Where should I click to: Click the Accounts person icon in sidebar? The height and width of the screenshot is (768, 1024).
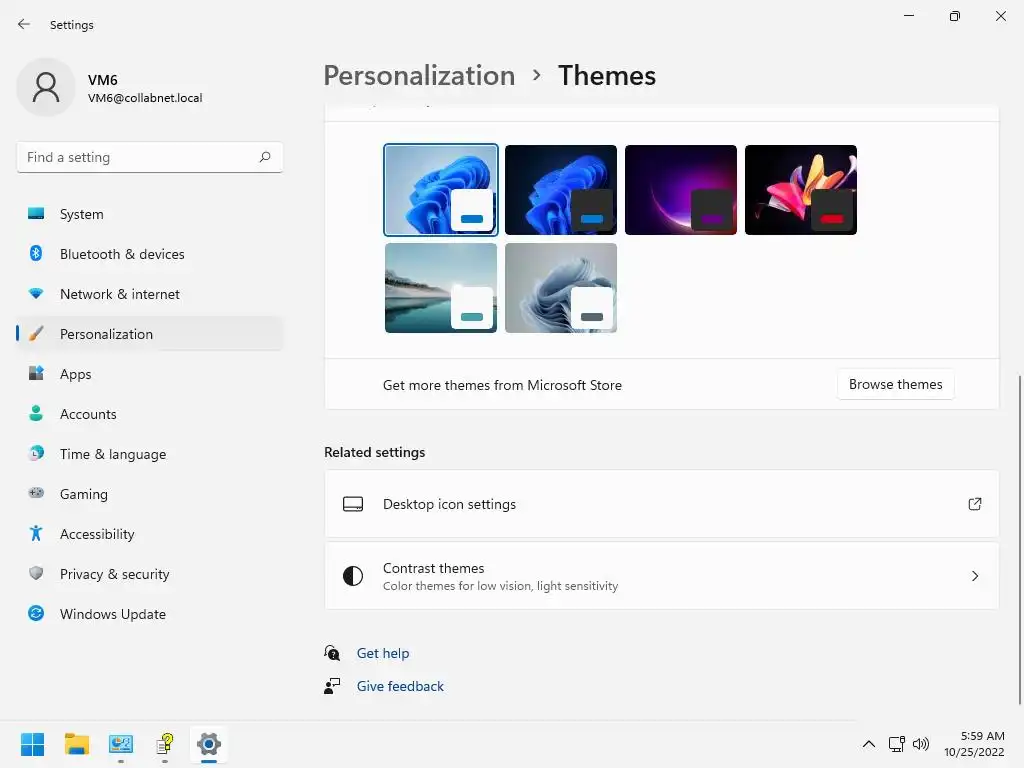pyautogui.click(x=36, y=413)
